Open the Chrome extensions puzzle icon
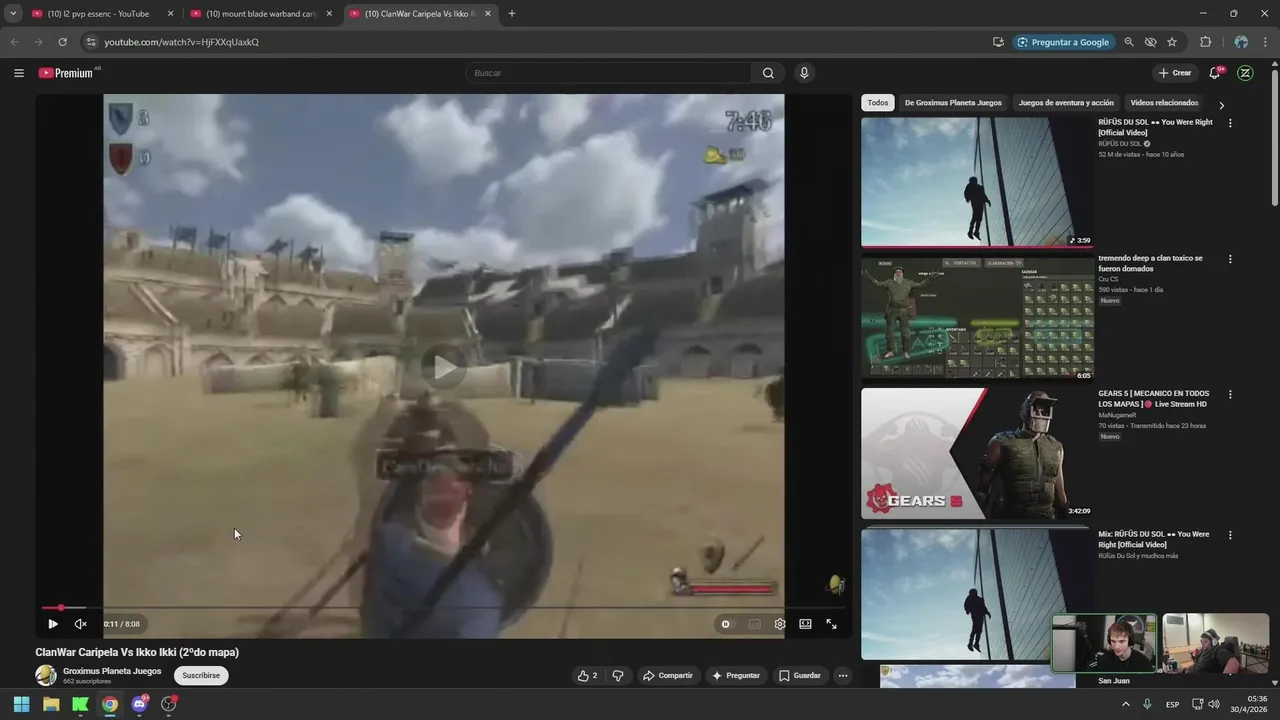The height and width of the screenshot is (720, 1280). pyautogui.click(x=1205, y=42)
